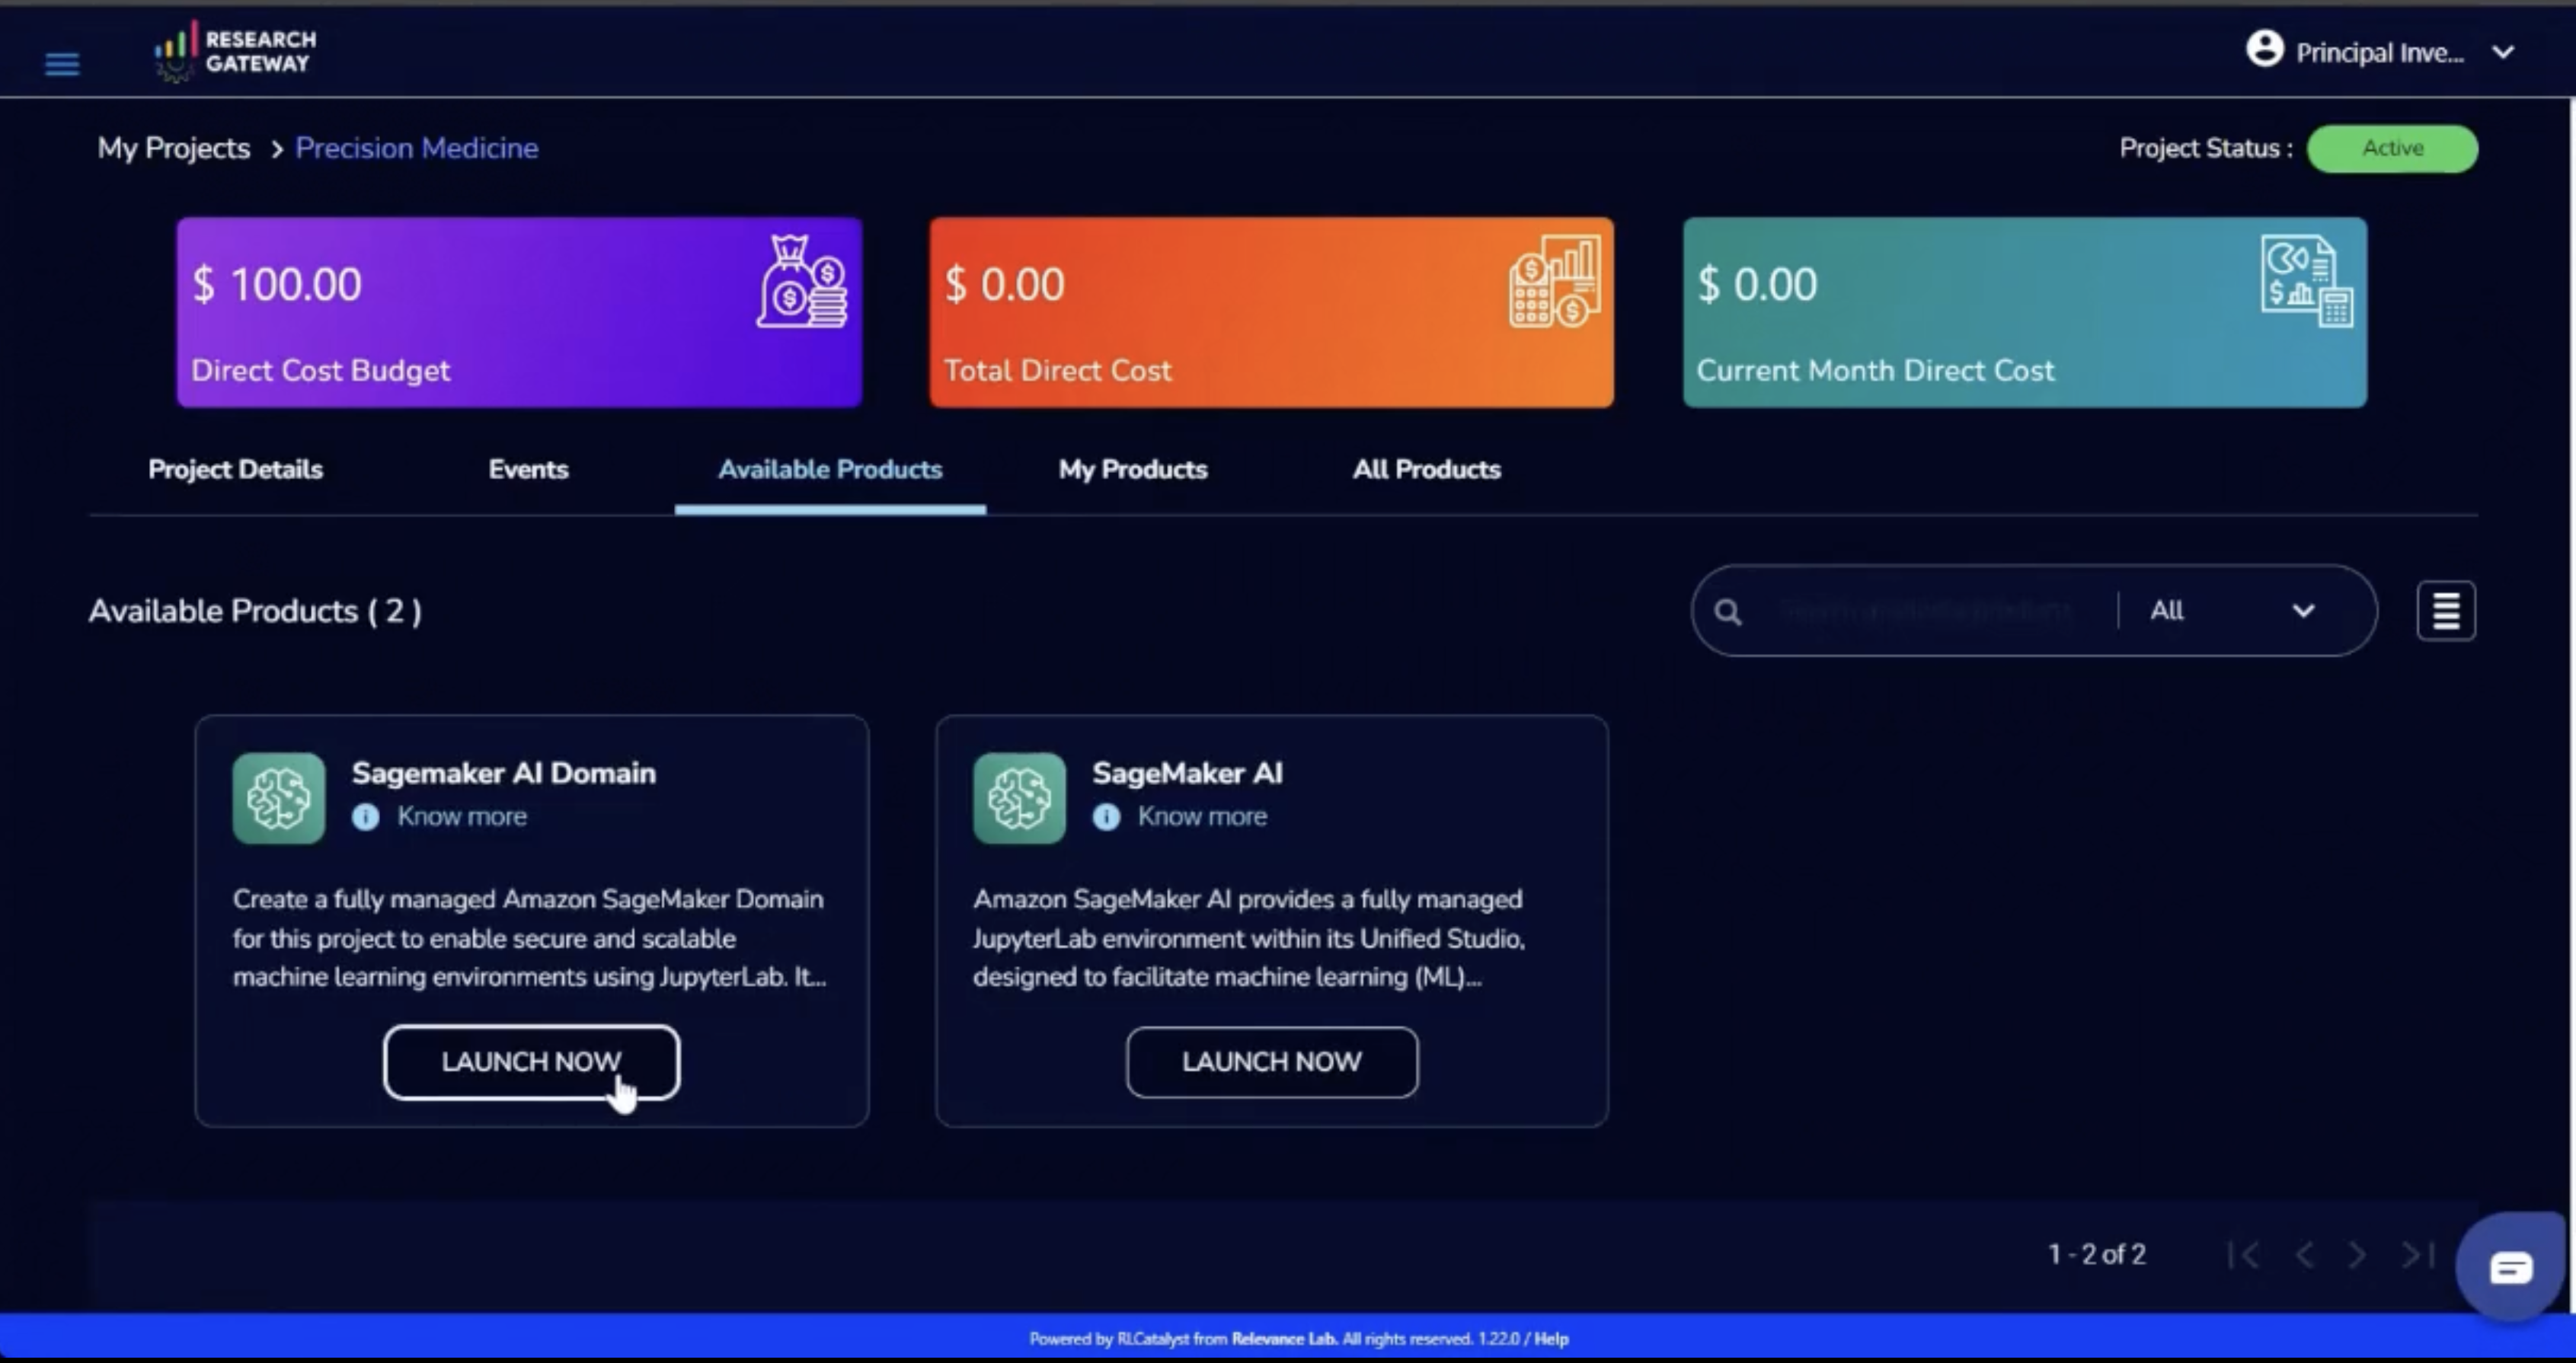Click the info icon on SageMaker AI card
The height and width of the screenshot is (1363, 2576).
pyautogui.click(x=1106, y=817)
